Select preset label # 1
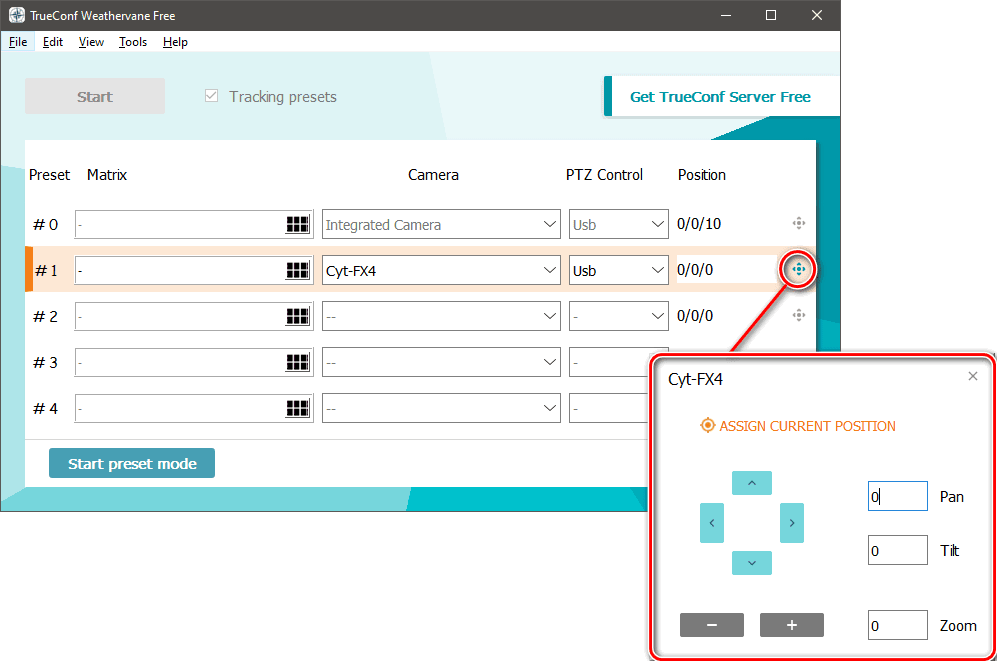This screenshot has width=997, height=661. click(x=46, y=271)
